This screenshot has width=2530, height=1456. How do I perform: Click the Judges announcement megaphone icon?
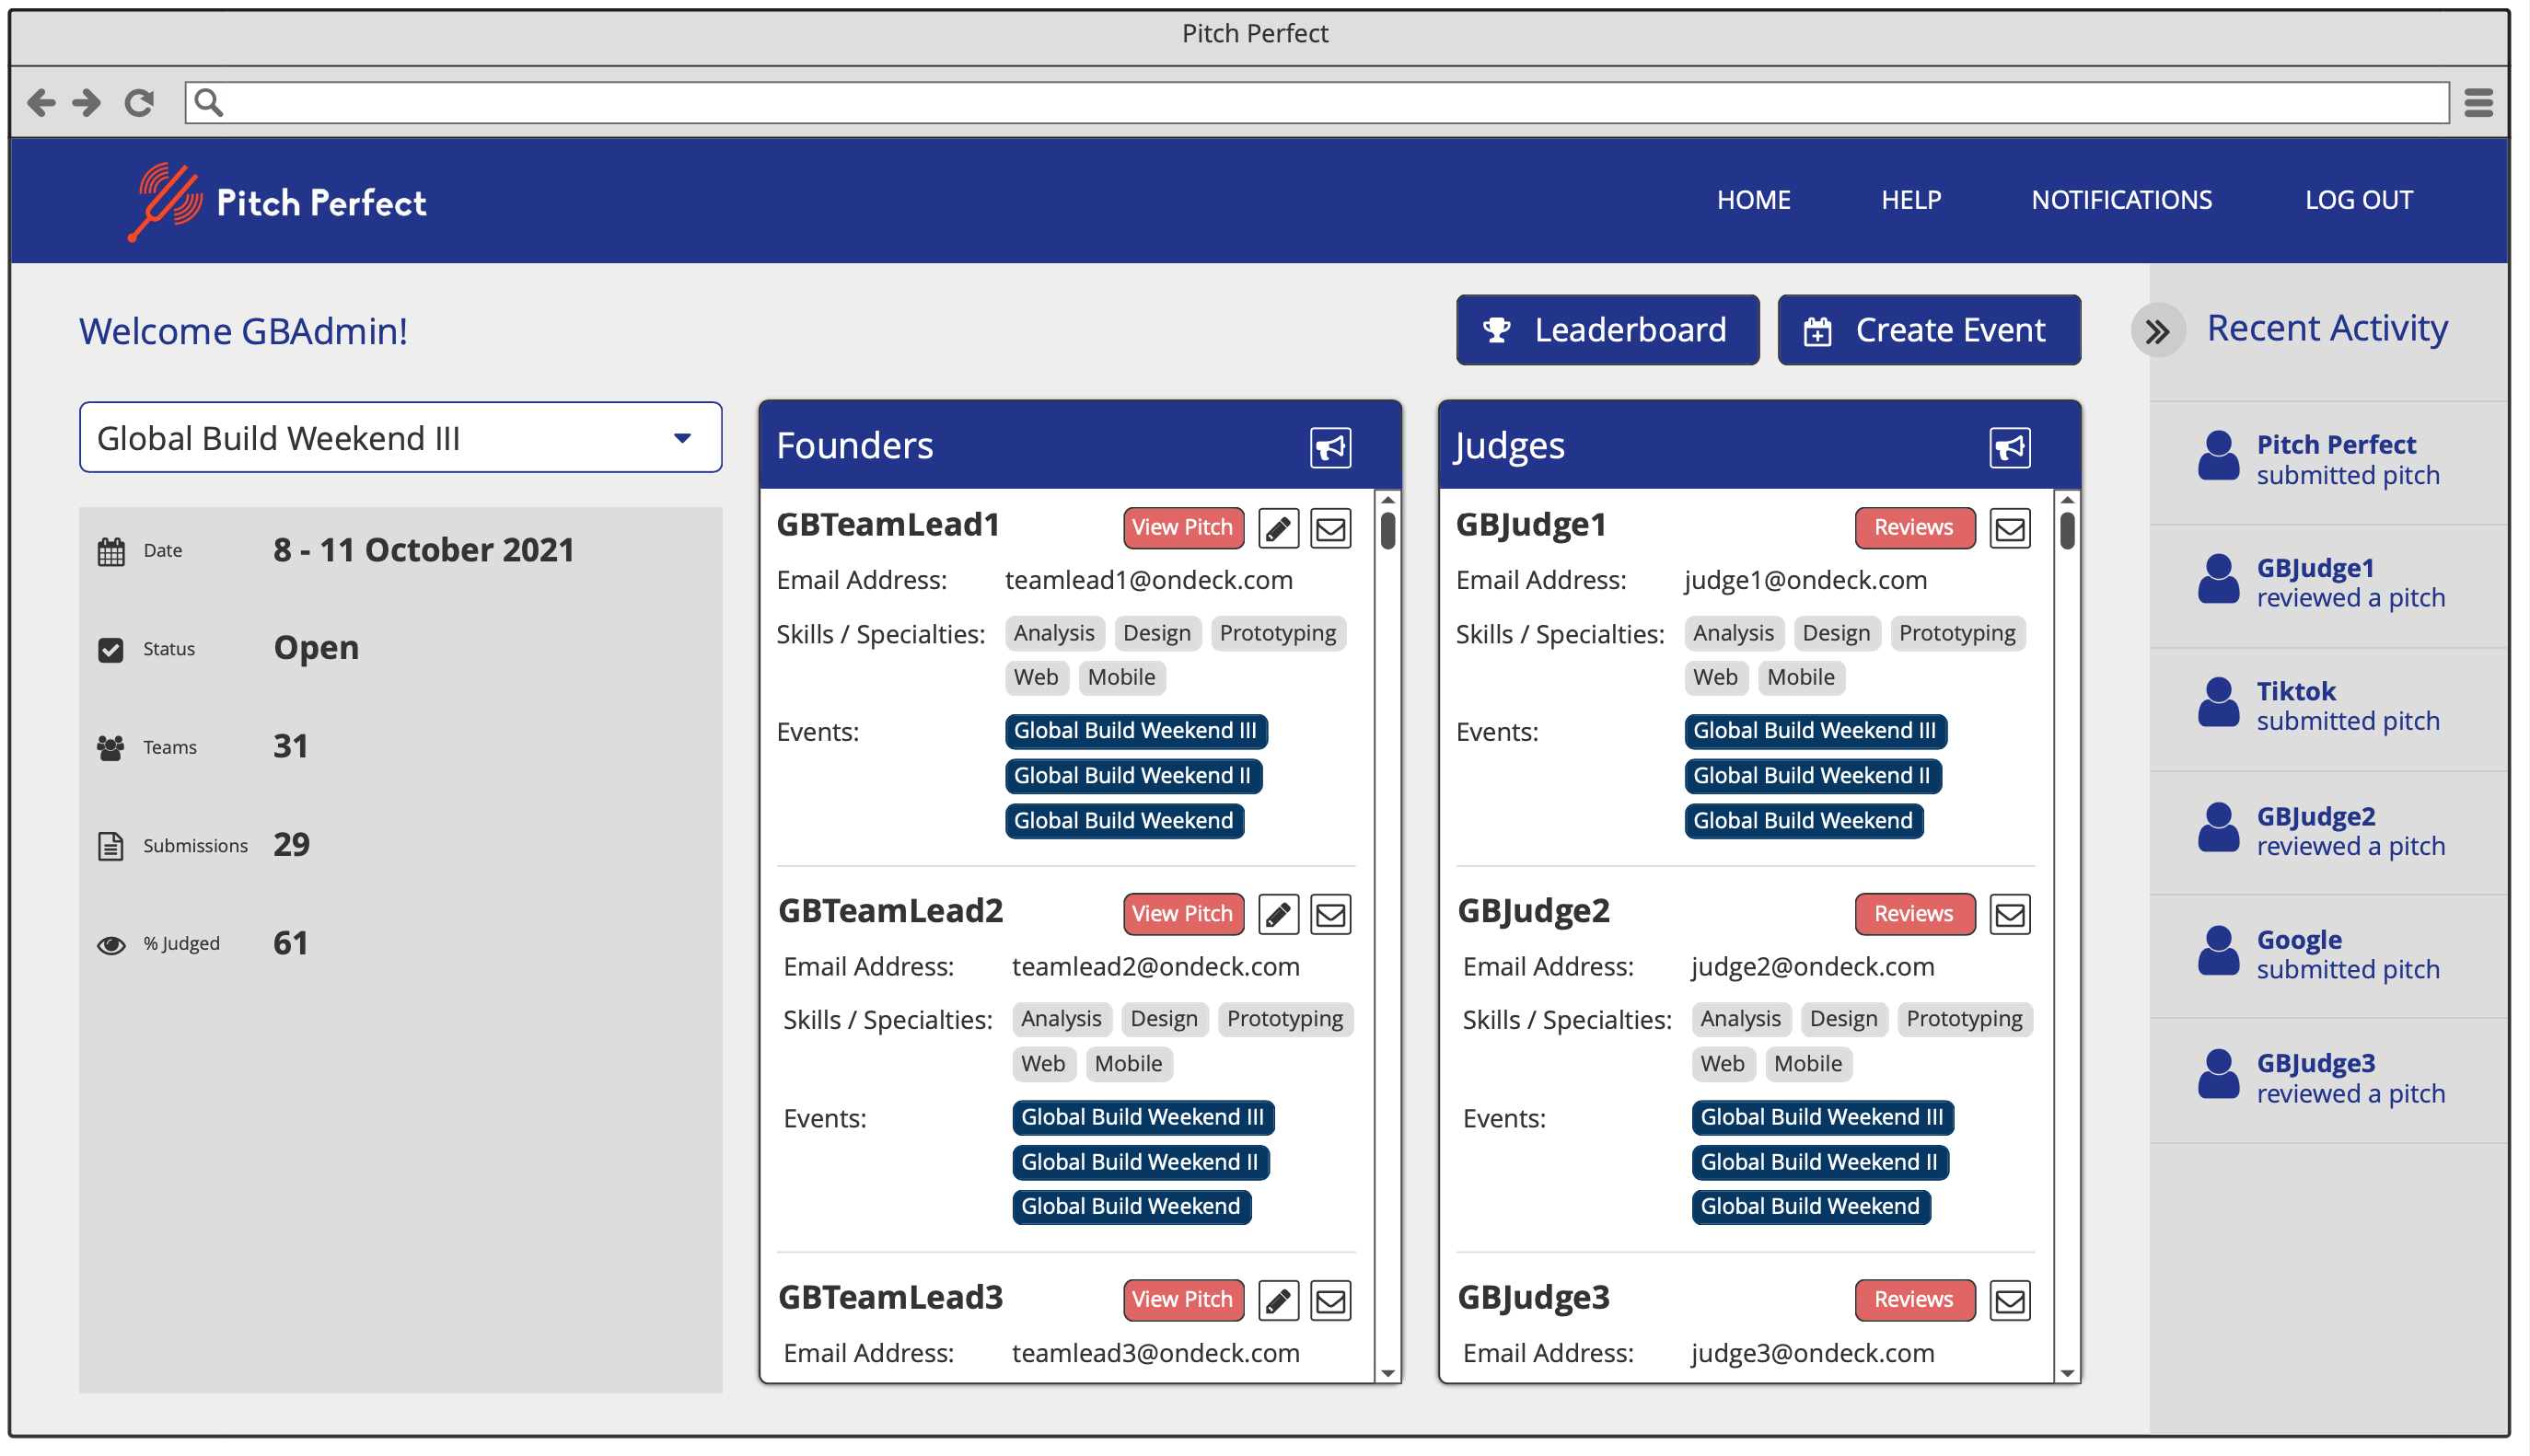pos(2009,447)
